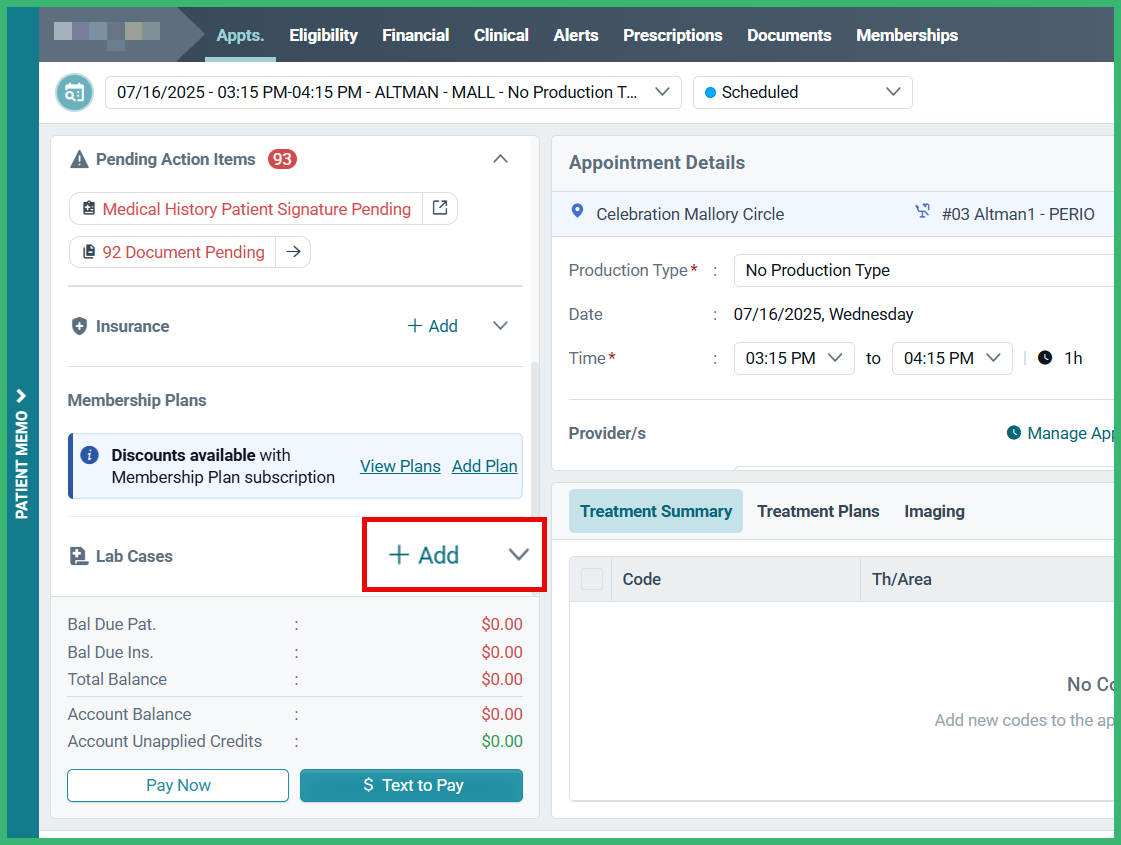This screenshot has height=845, width=1121.
Task: Switch to the Treatment Plans tab
Action: coord(818,511)
